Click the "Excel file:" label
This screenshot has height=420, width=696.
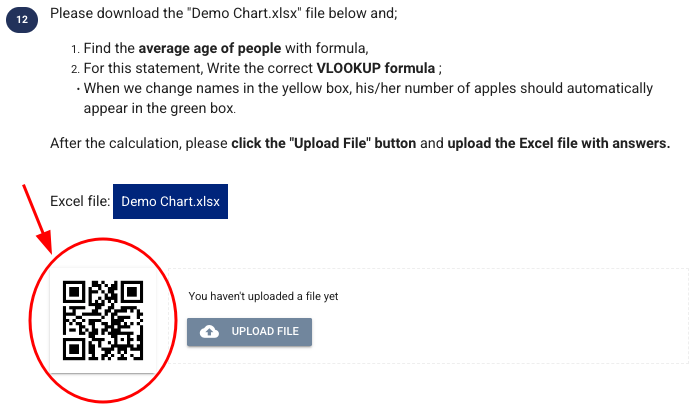click(x=80, y=201)
